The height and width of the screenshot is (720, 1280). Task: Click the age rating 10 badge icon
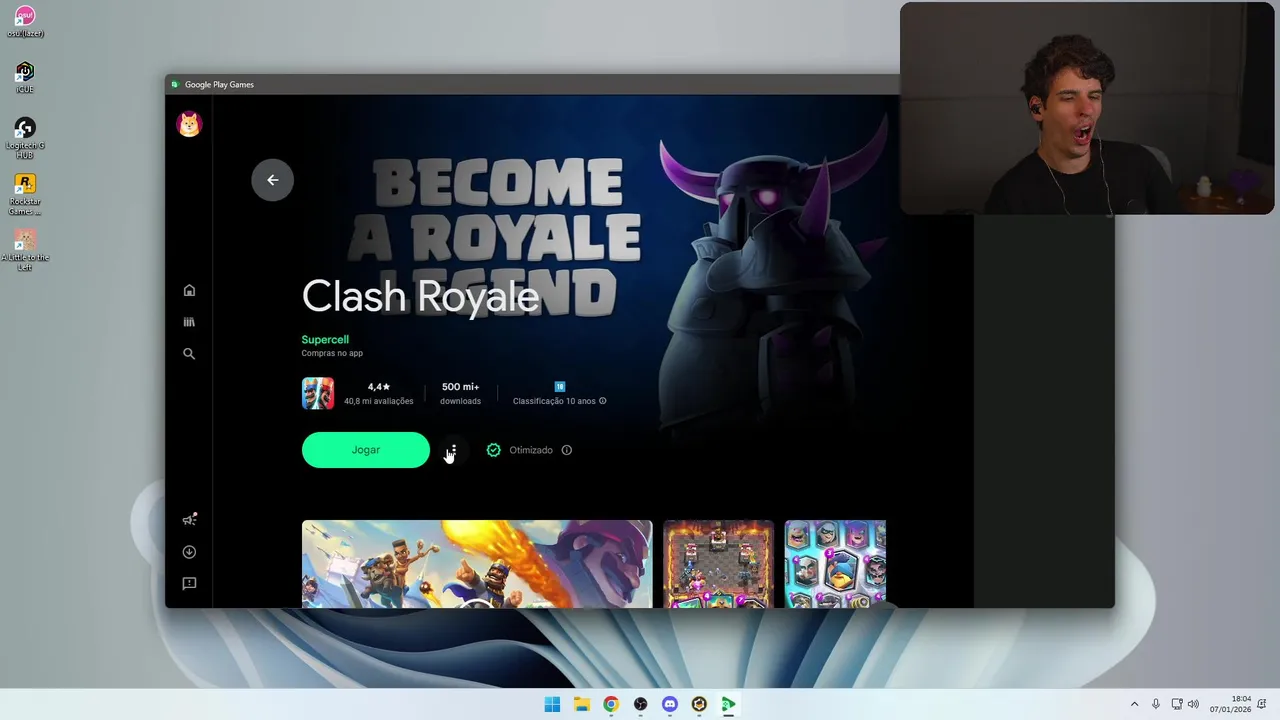(560, 386)
